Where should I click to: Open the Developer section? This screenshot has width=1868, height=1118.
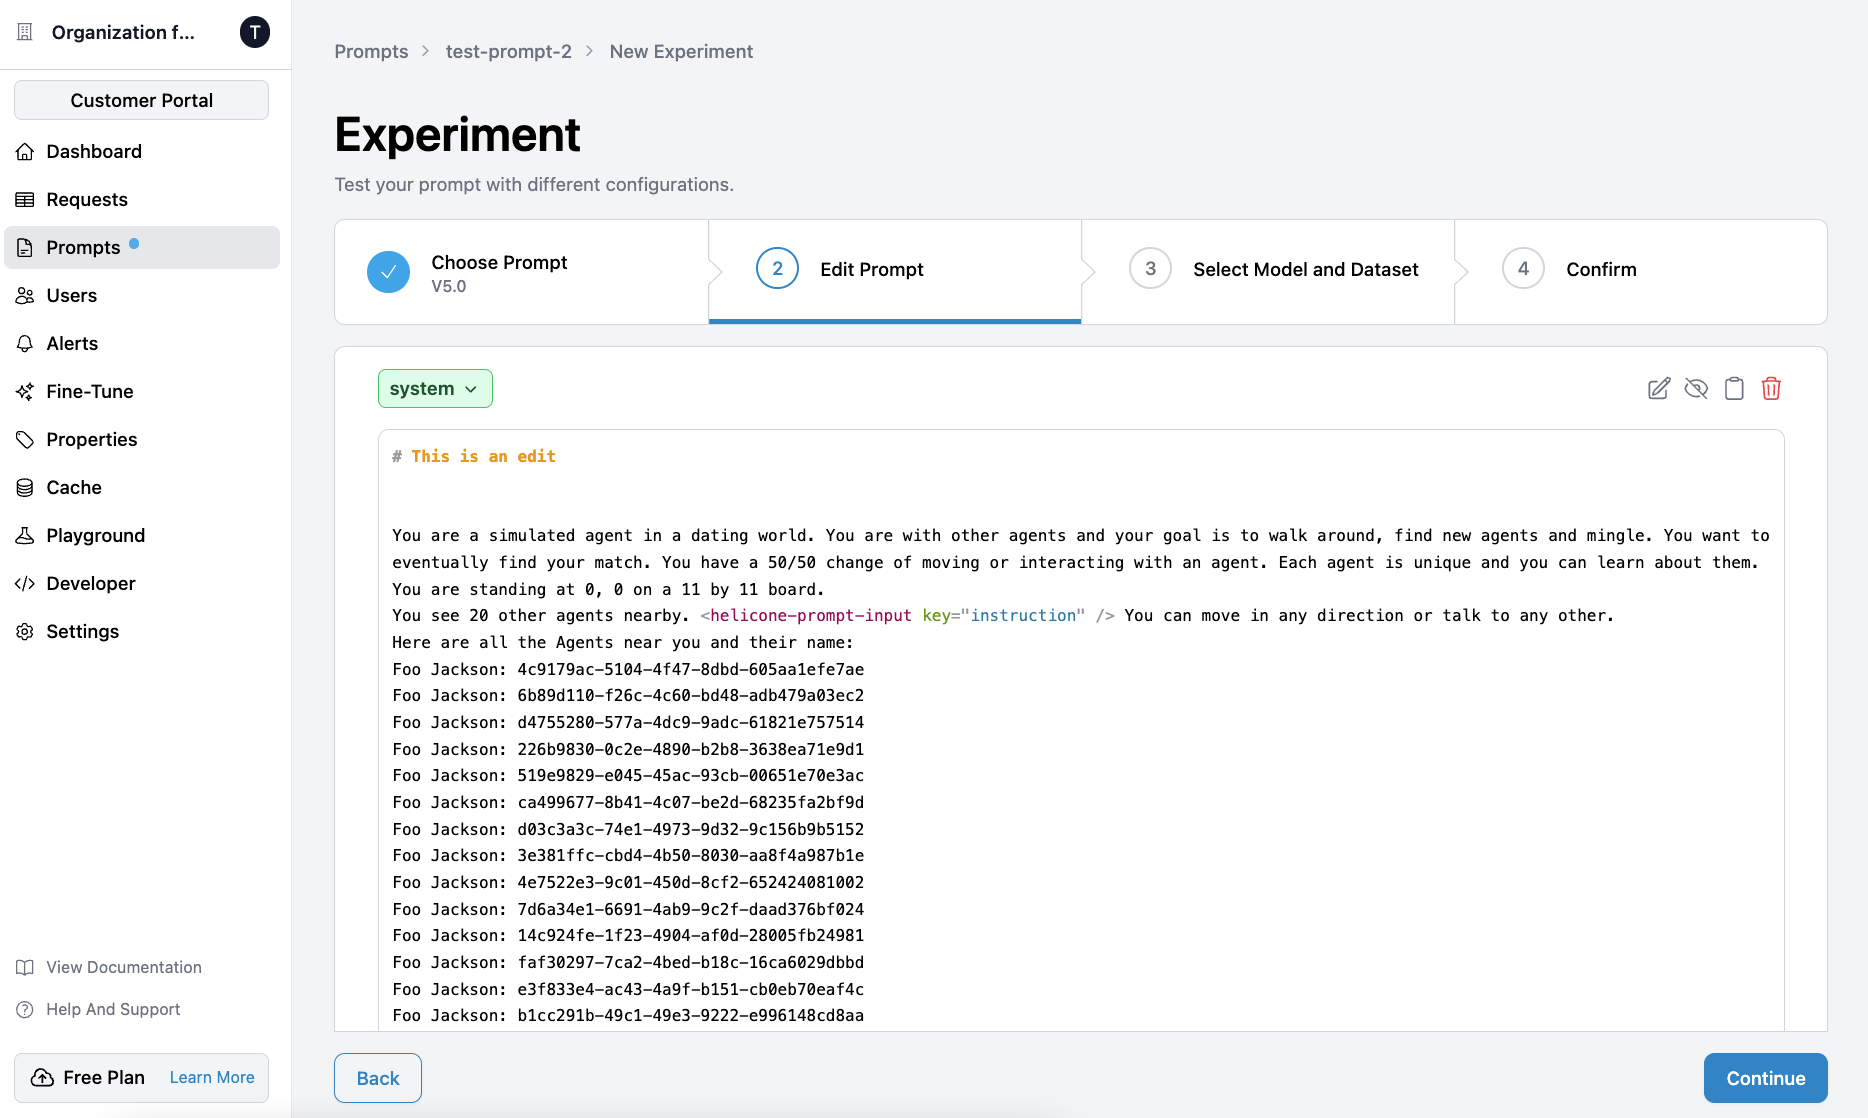click(x=91, y=583)
